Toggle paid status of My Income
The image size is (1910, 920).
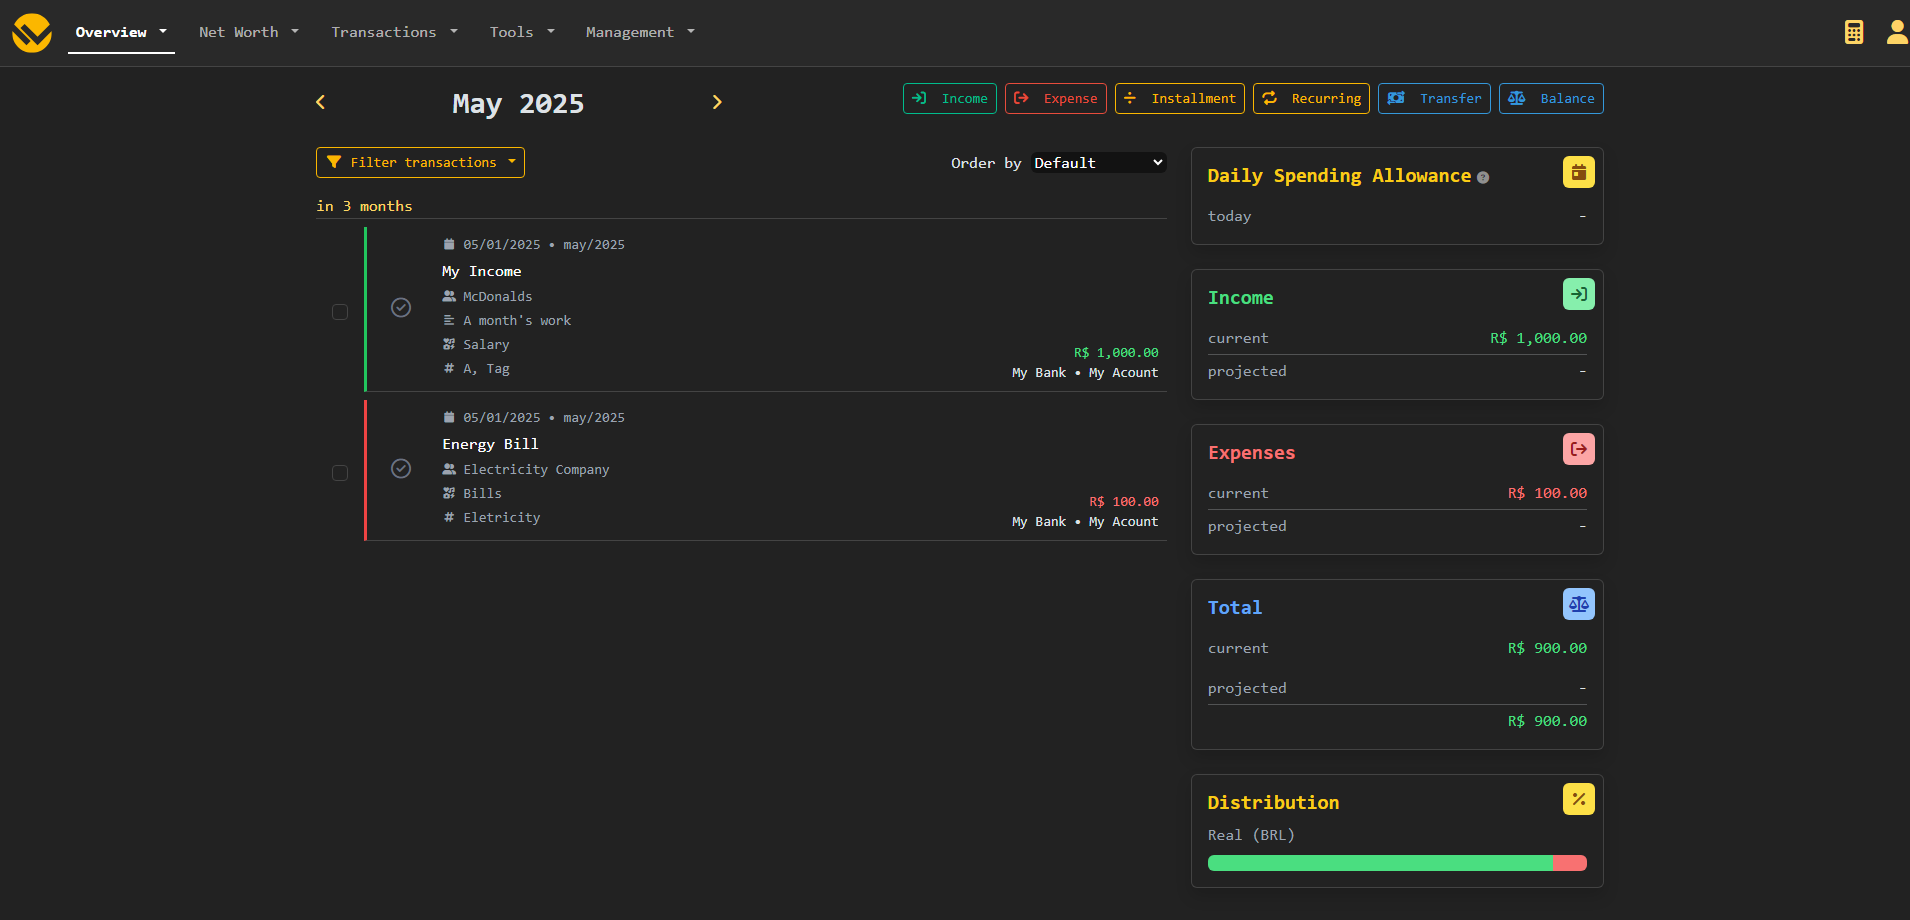tap(401, 308)
